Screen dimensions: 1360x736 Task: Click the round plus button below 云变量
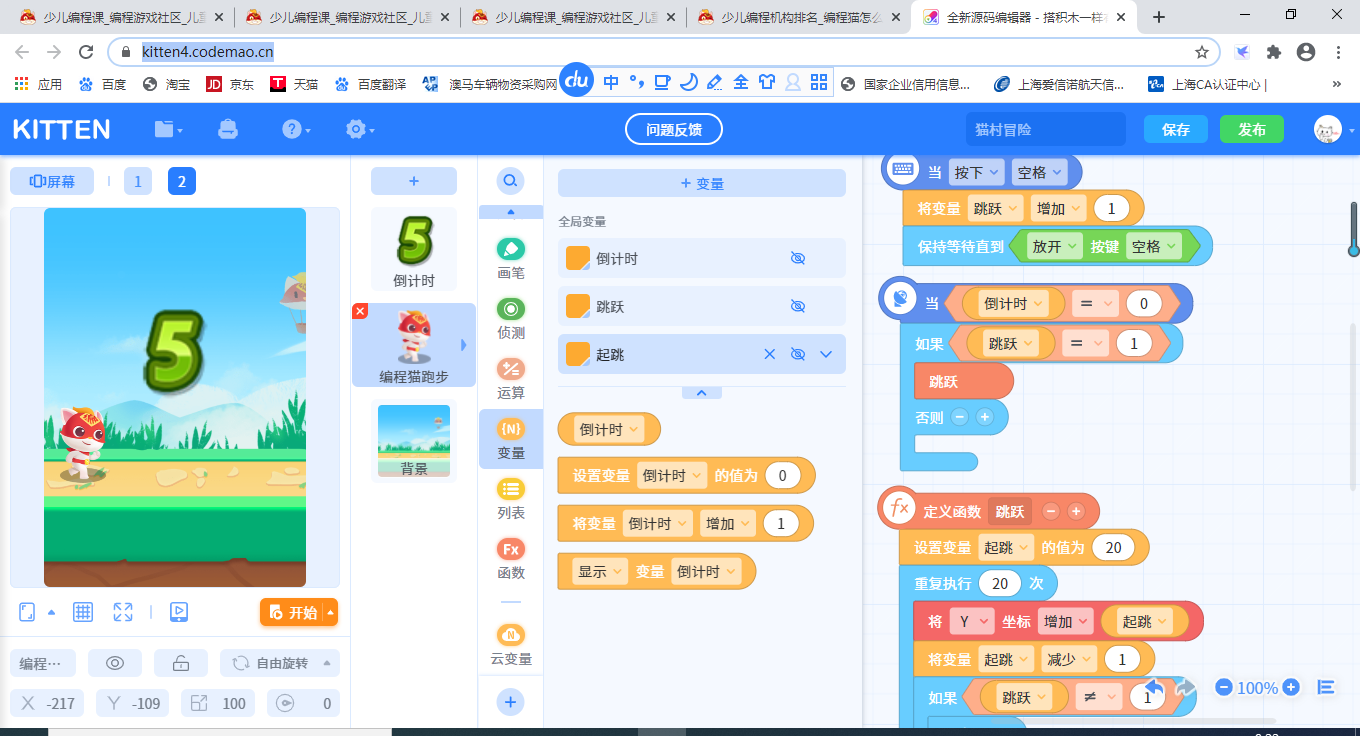(510, 702)
